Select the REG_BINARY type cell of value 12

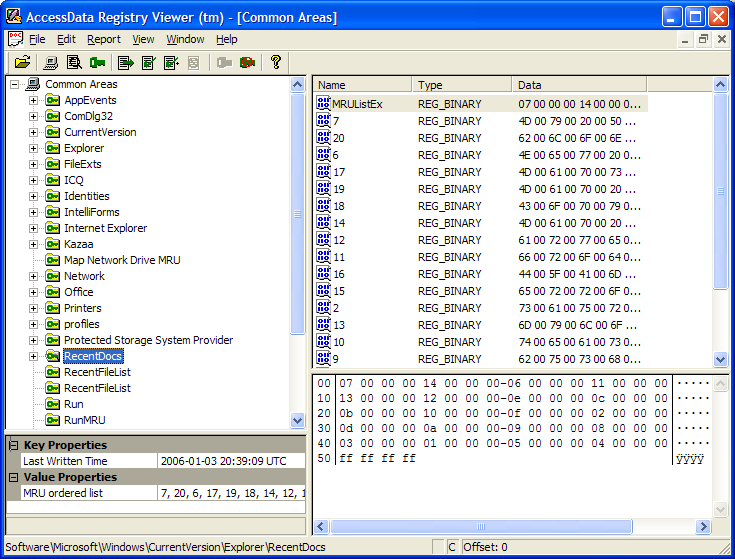pos(450,240)
